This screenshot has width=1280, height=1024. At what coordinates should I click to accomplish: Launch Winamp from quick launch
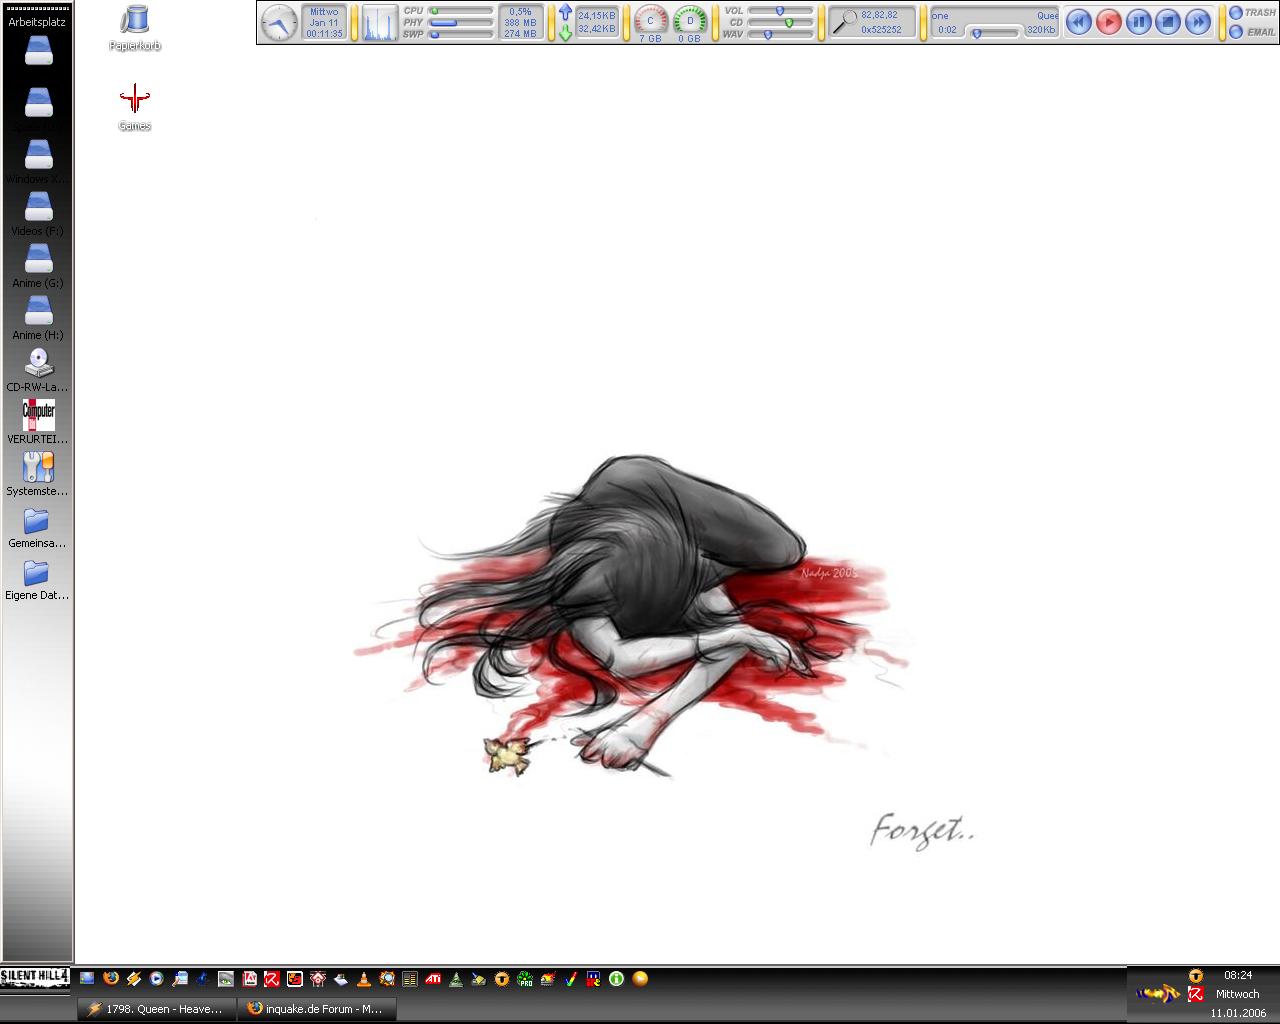click(x=133, y=979)
